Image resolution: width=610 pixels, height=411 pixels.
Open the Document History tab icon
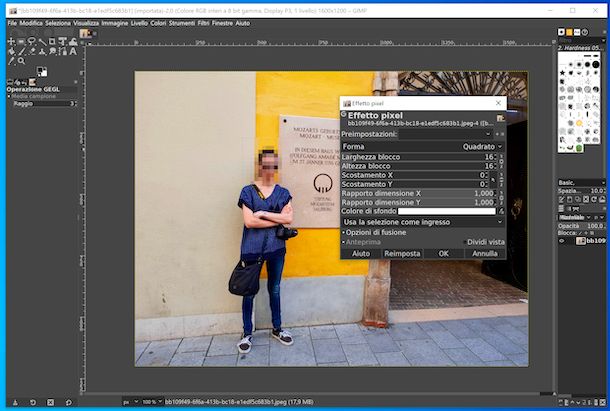pos(585,32)
